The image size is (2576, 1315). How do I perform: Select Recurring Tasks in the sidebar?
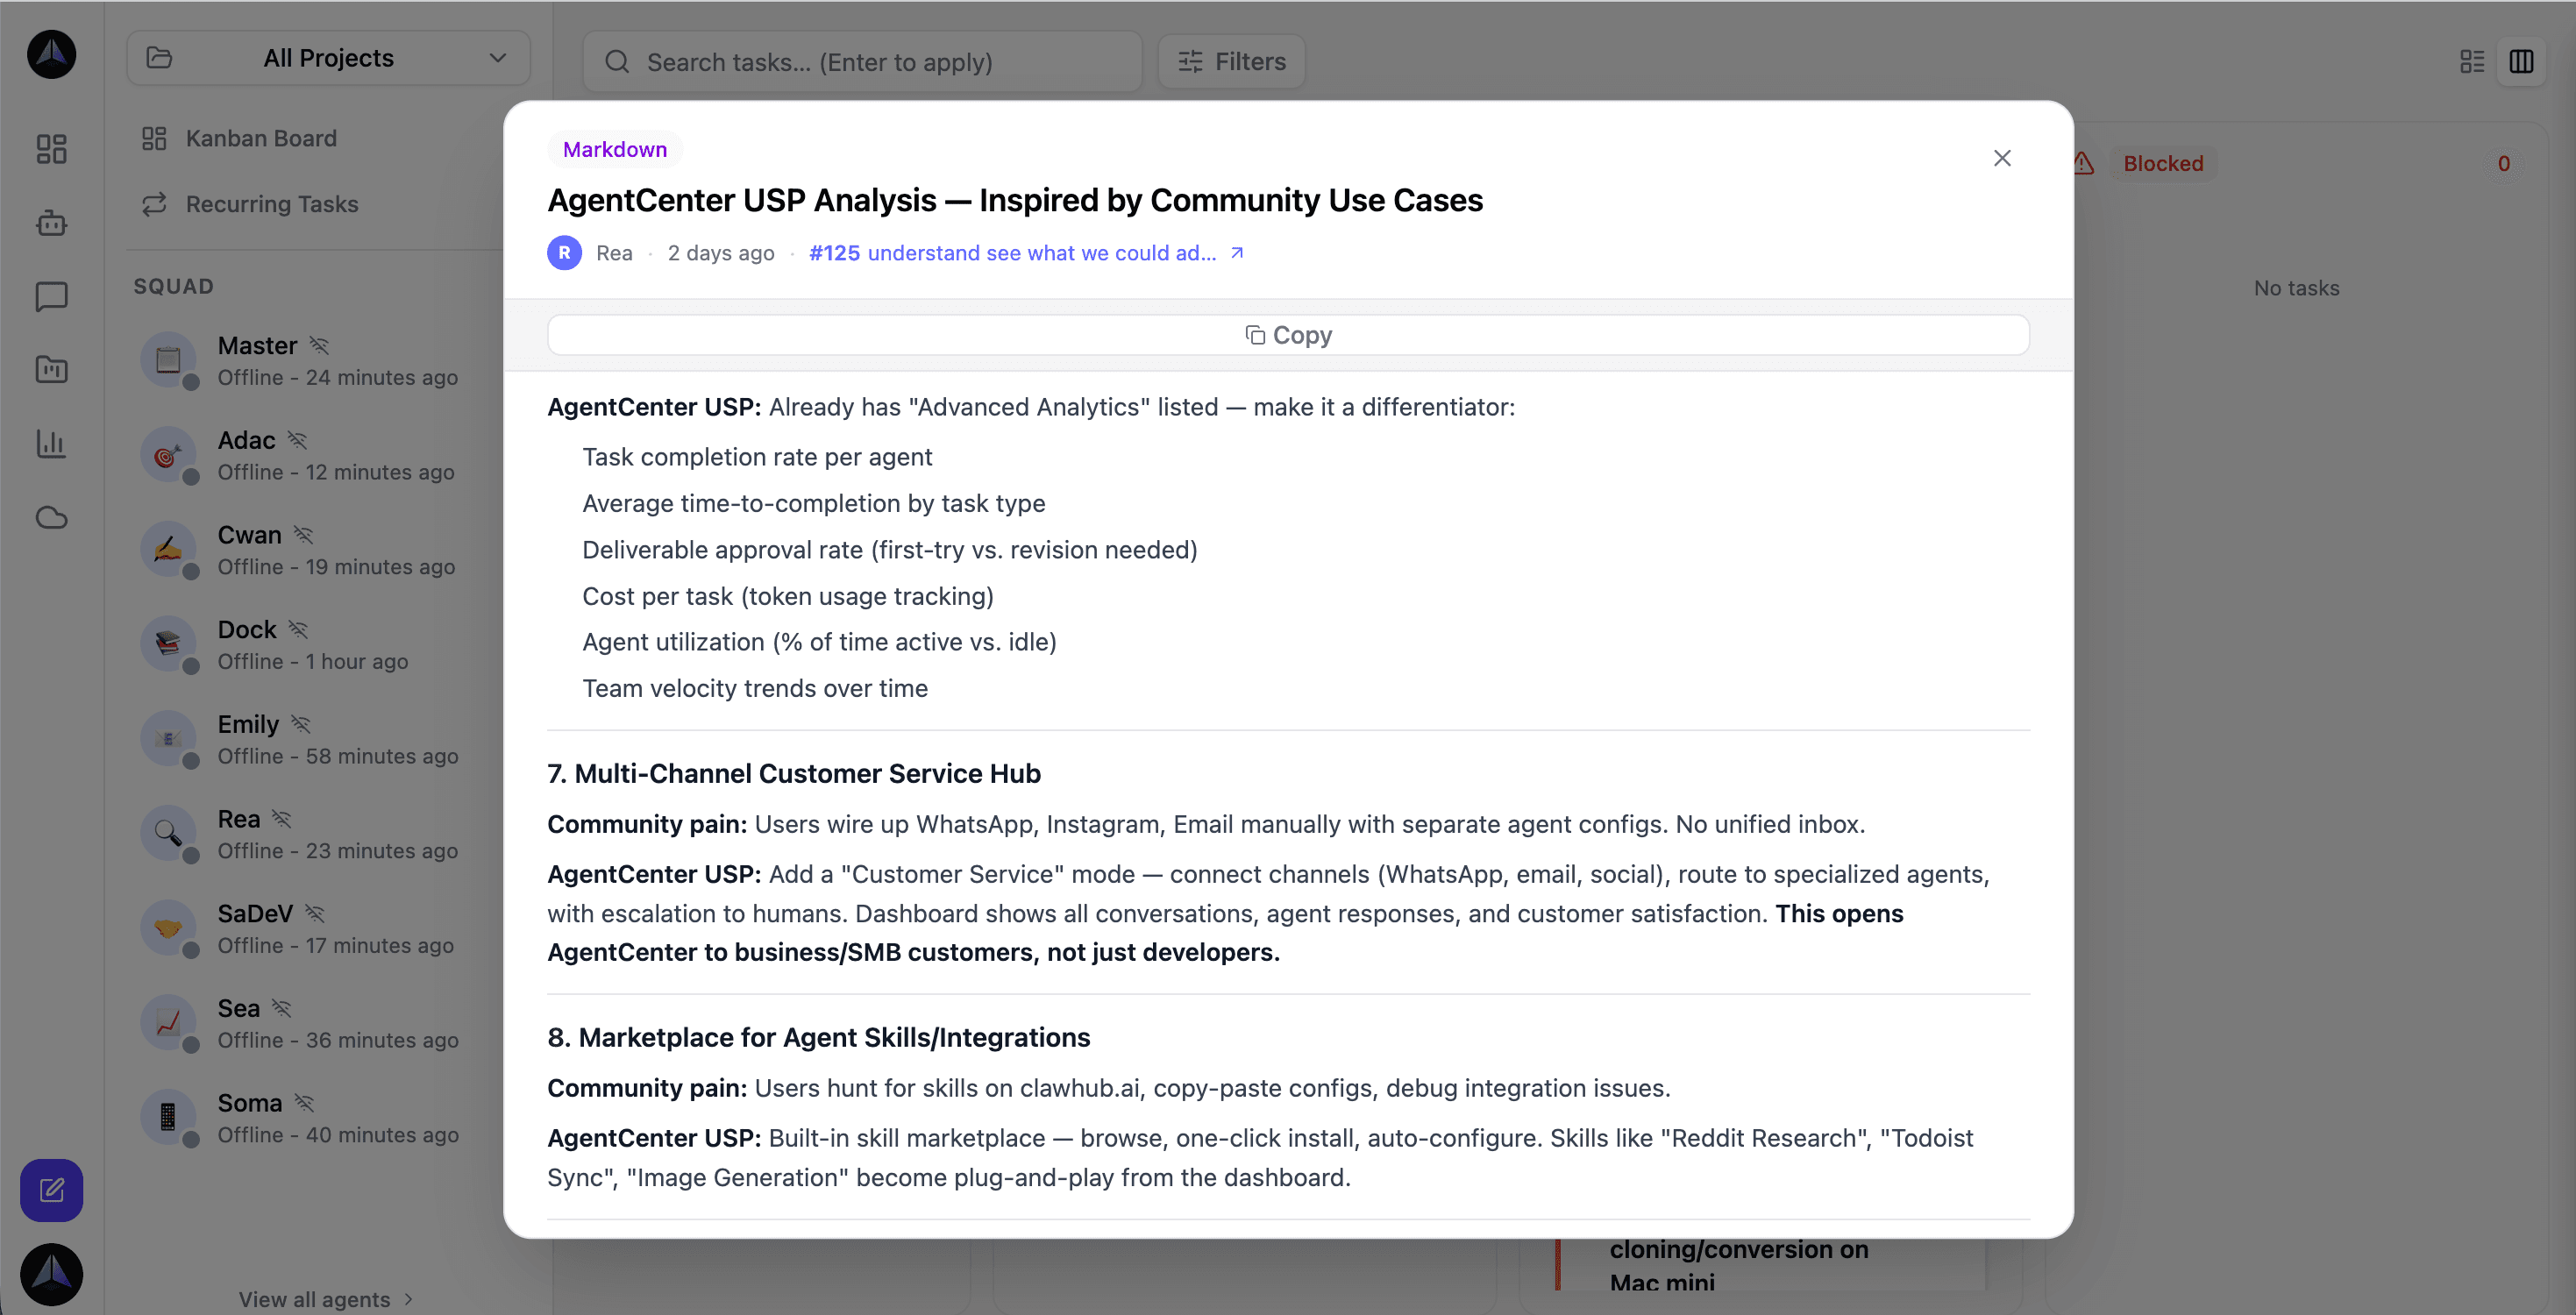271,204
